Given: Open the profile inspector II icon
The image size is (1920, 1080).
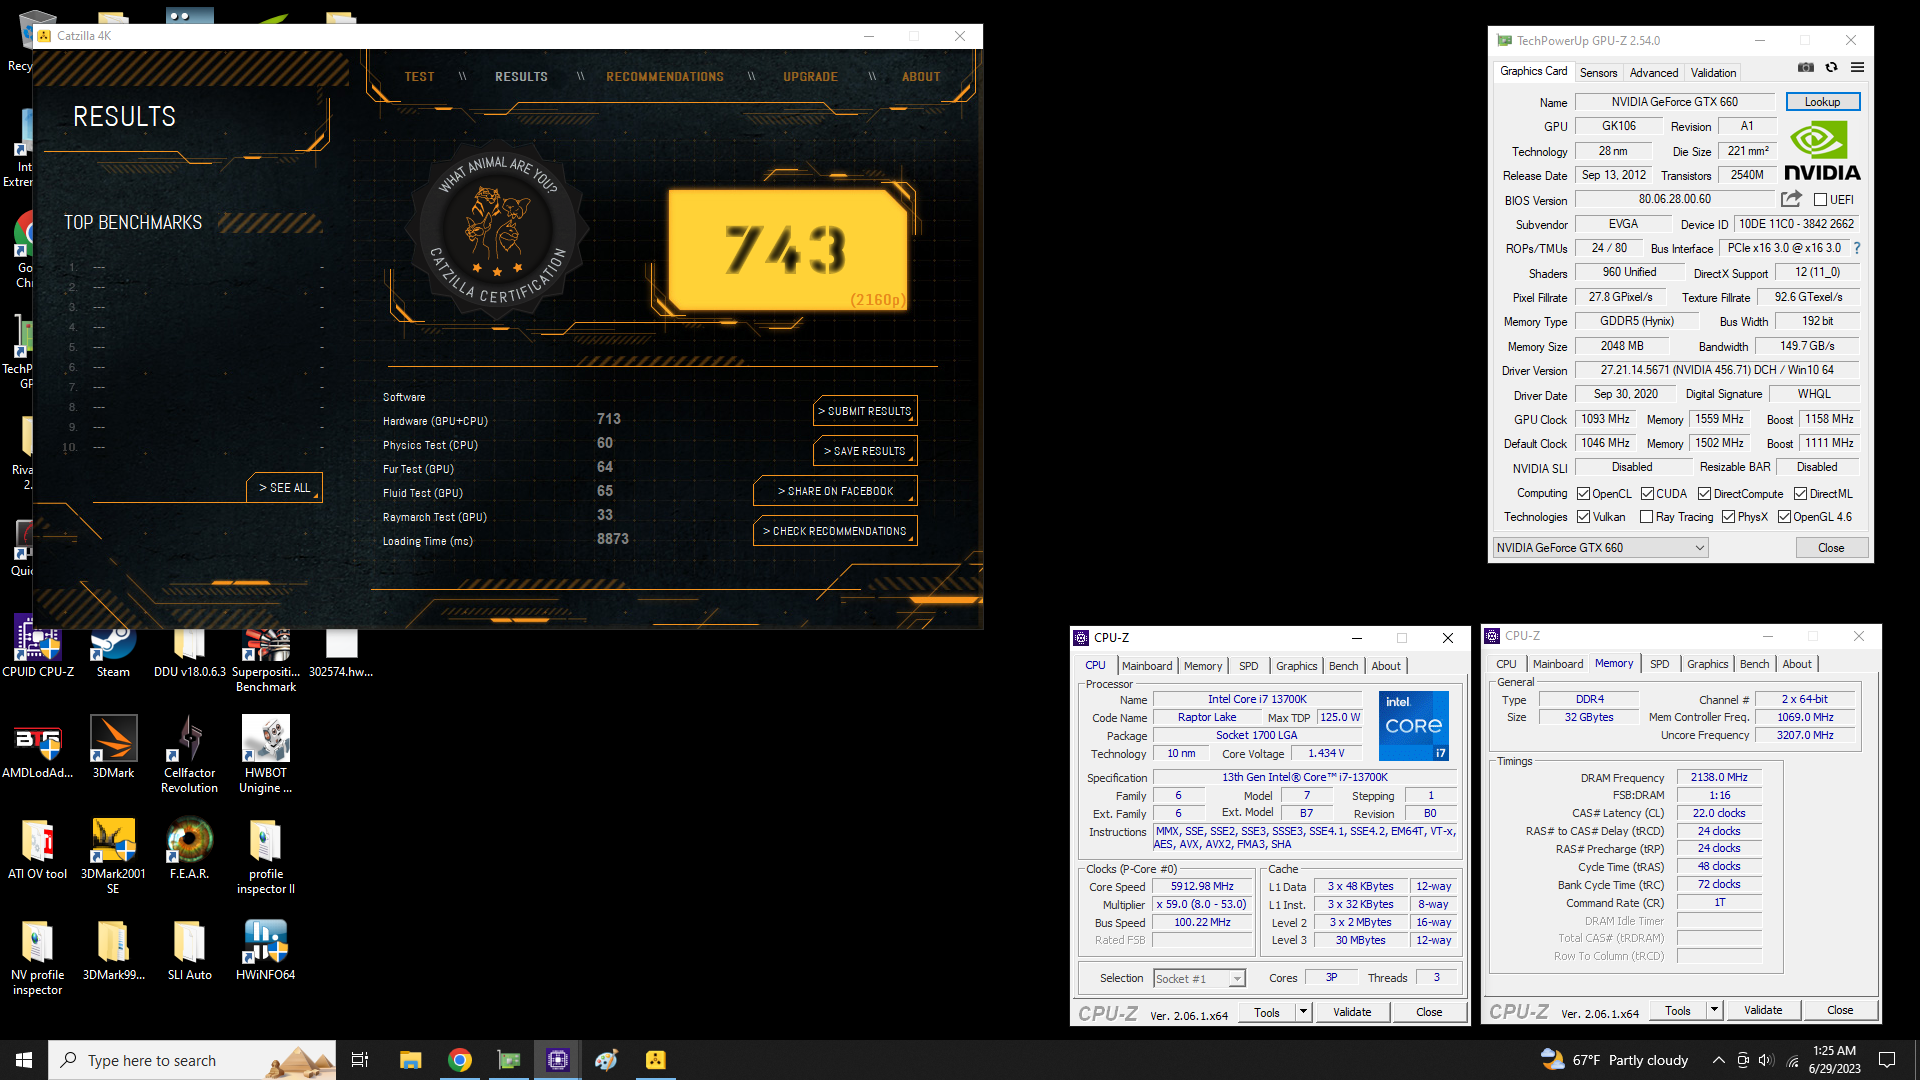Looking at the screenshot, I should [266, 856].
